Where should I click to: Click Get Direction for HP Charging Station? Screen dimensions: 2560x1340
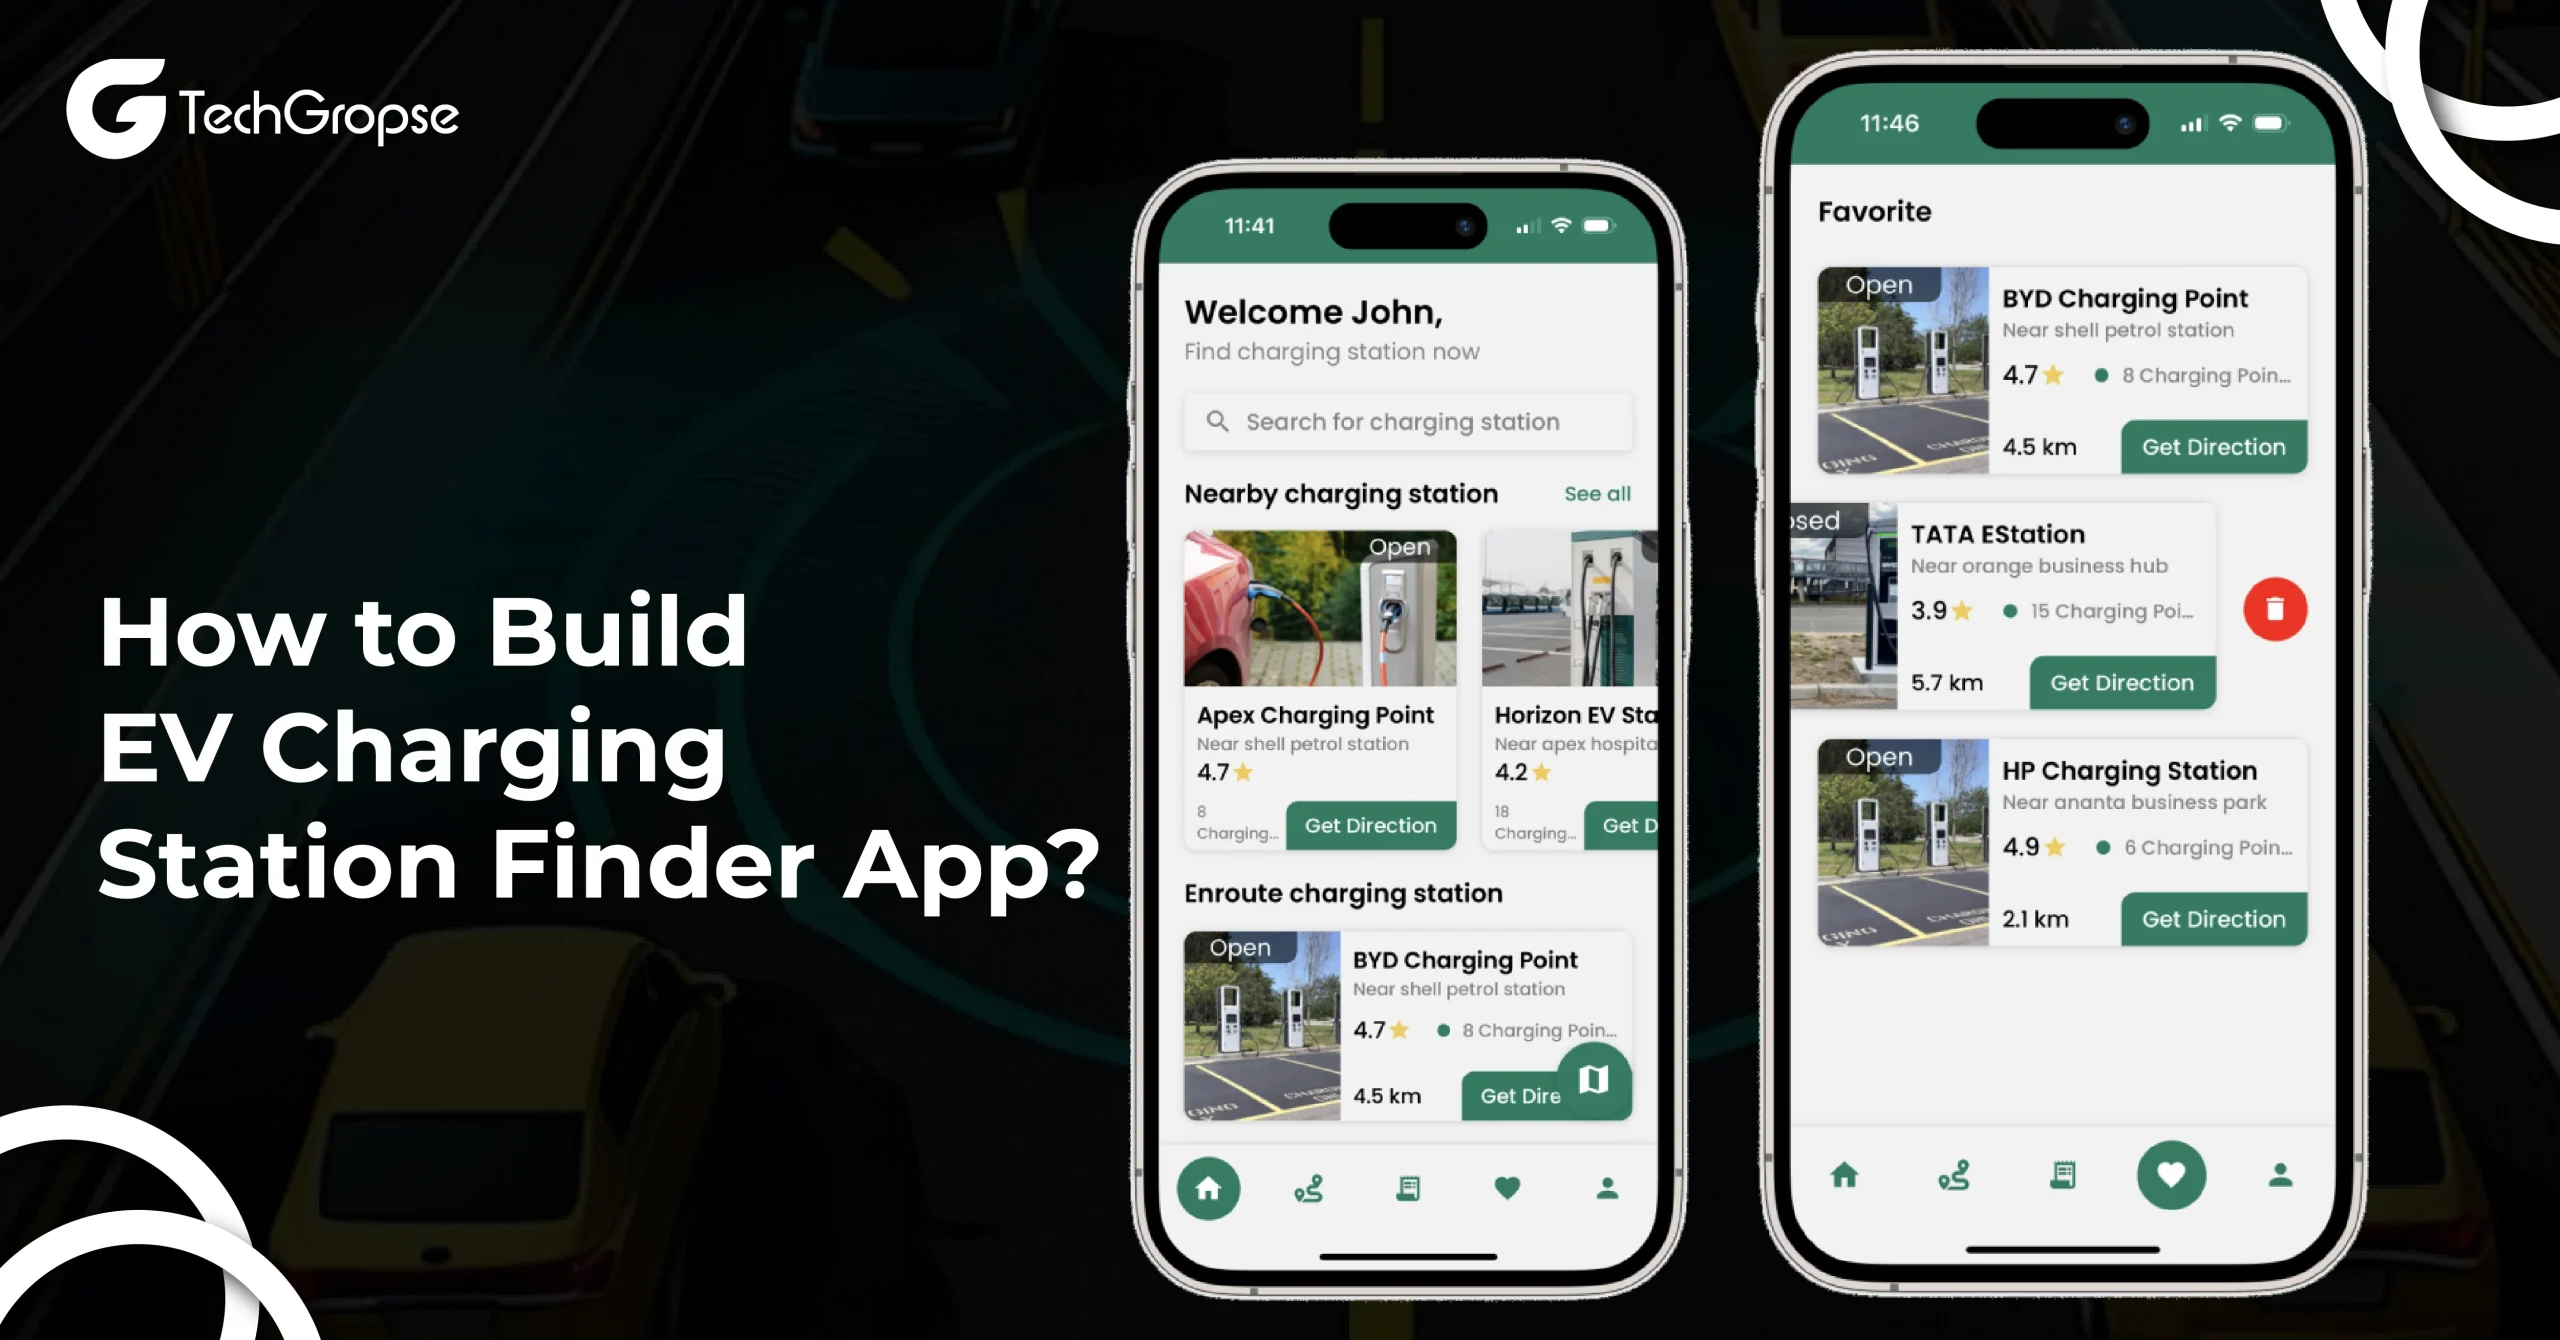click(x=2215, y=915)
